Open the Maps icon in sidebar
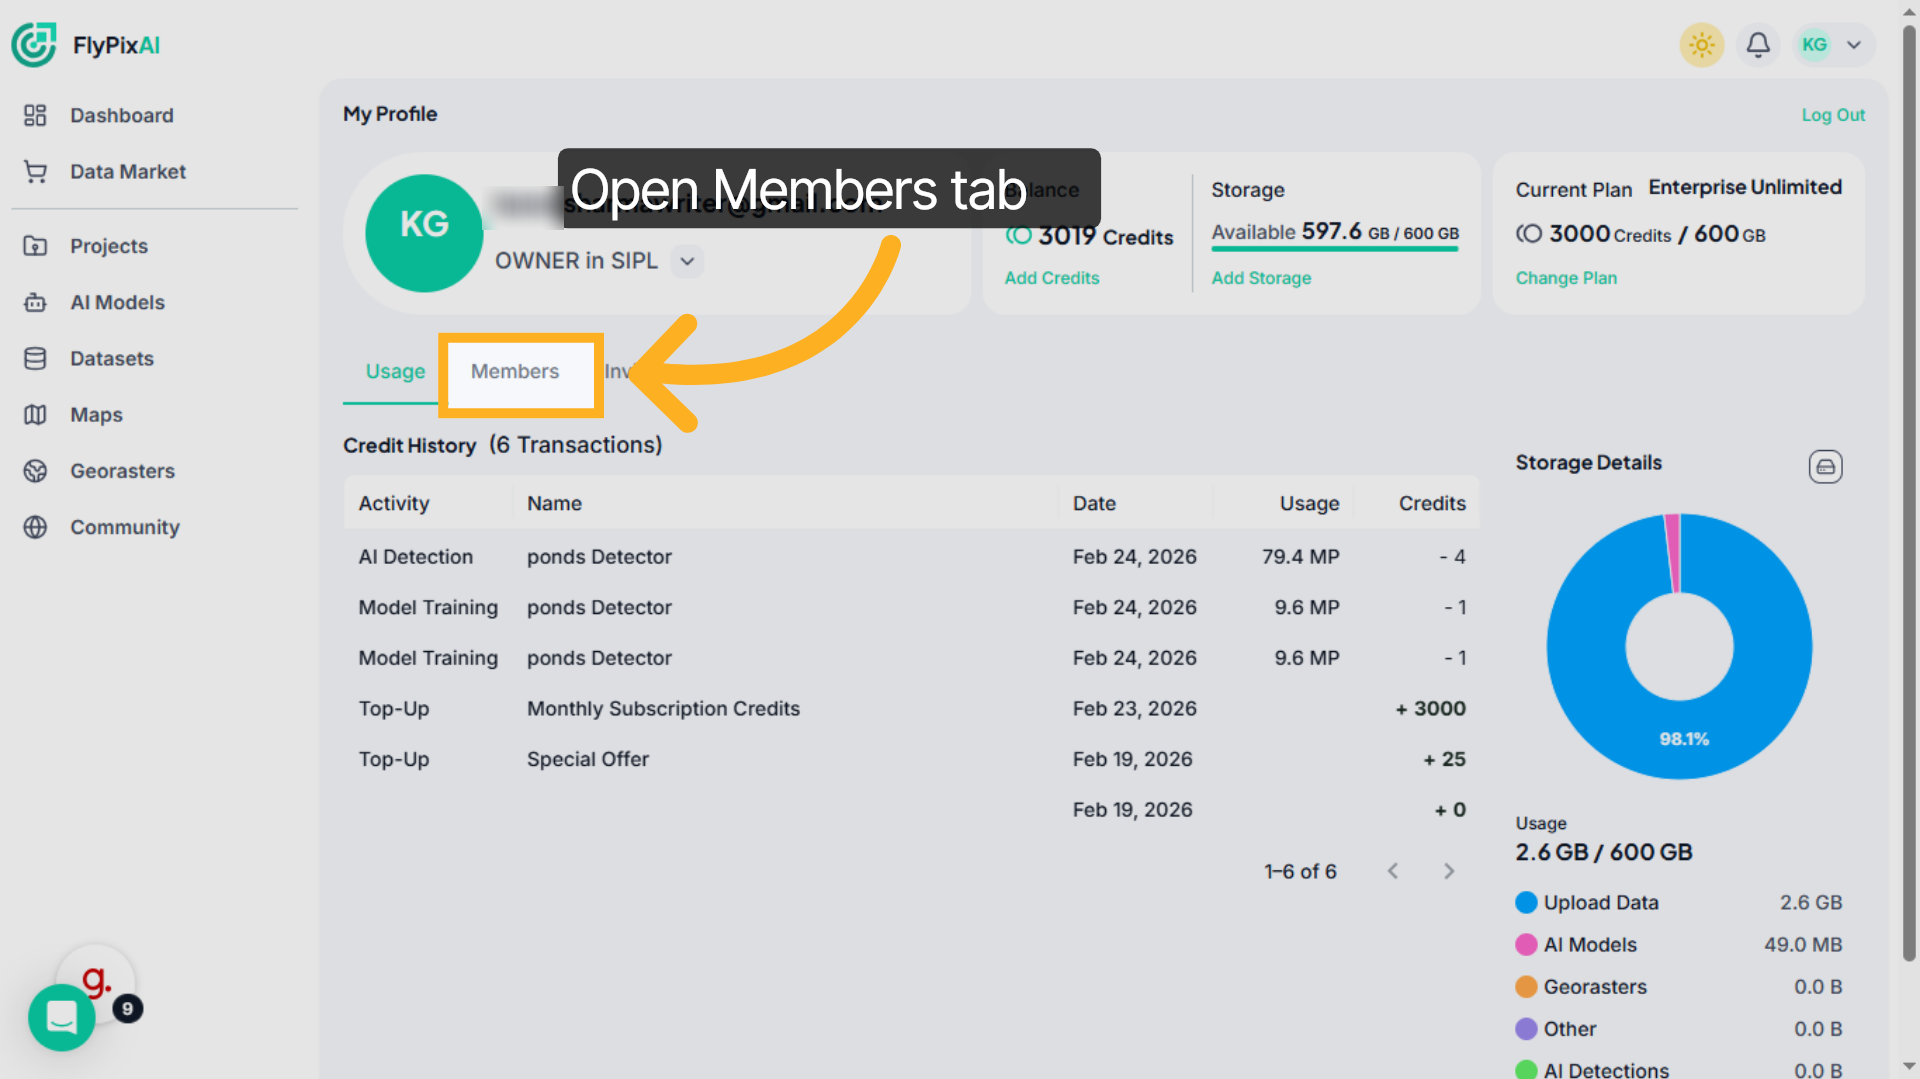The image size is (1920, 1079). tap(35, 414)
